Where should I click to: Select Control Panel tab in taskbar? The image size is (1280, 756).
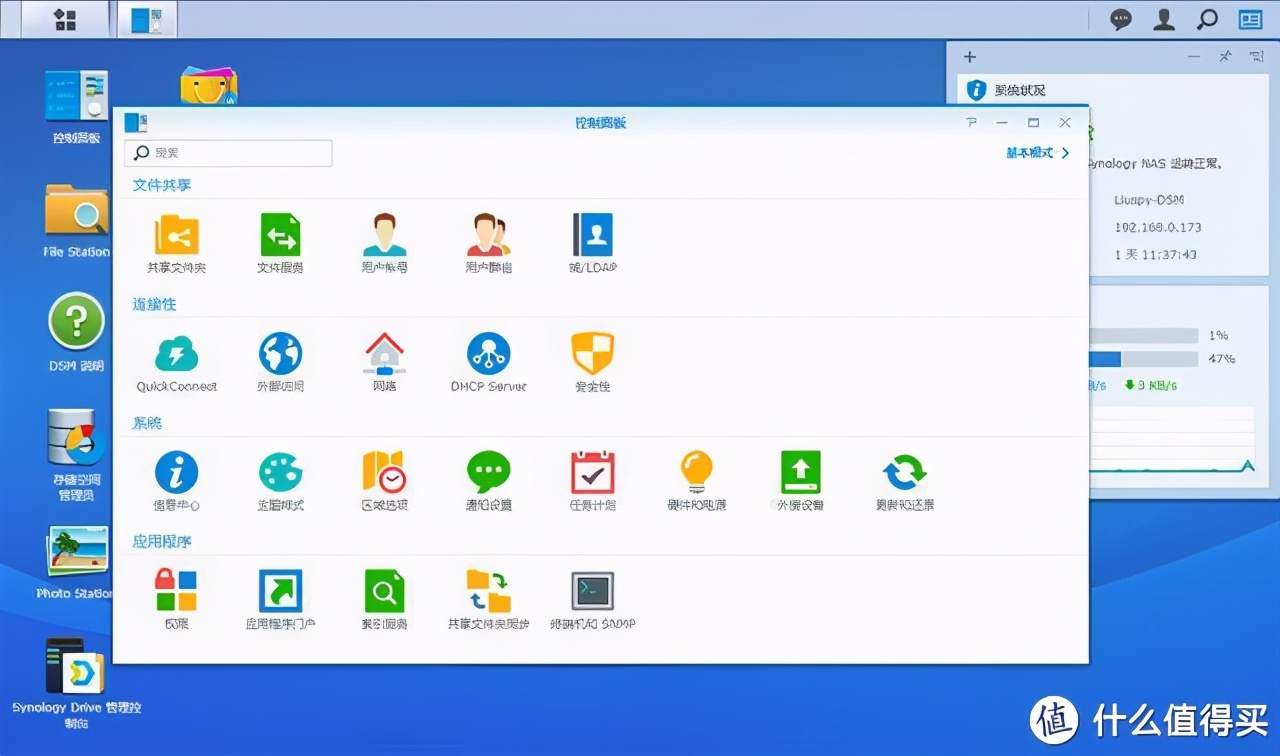point(147,19)
